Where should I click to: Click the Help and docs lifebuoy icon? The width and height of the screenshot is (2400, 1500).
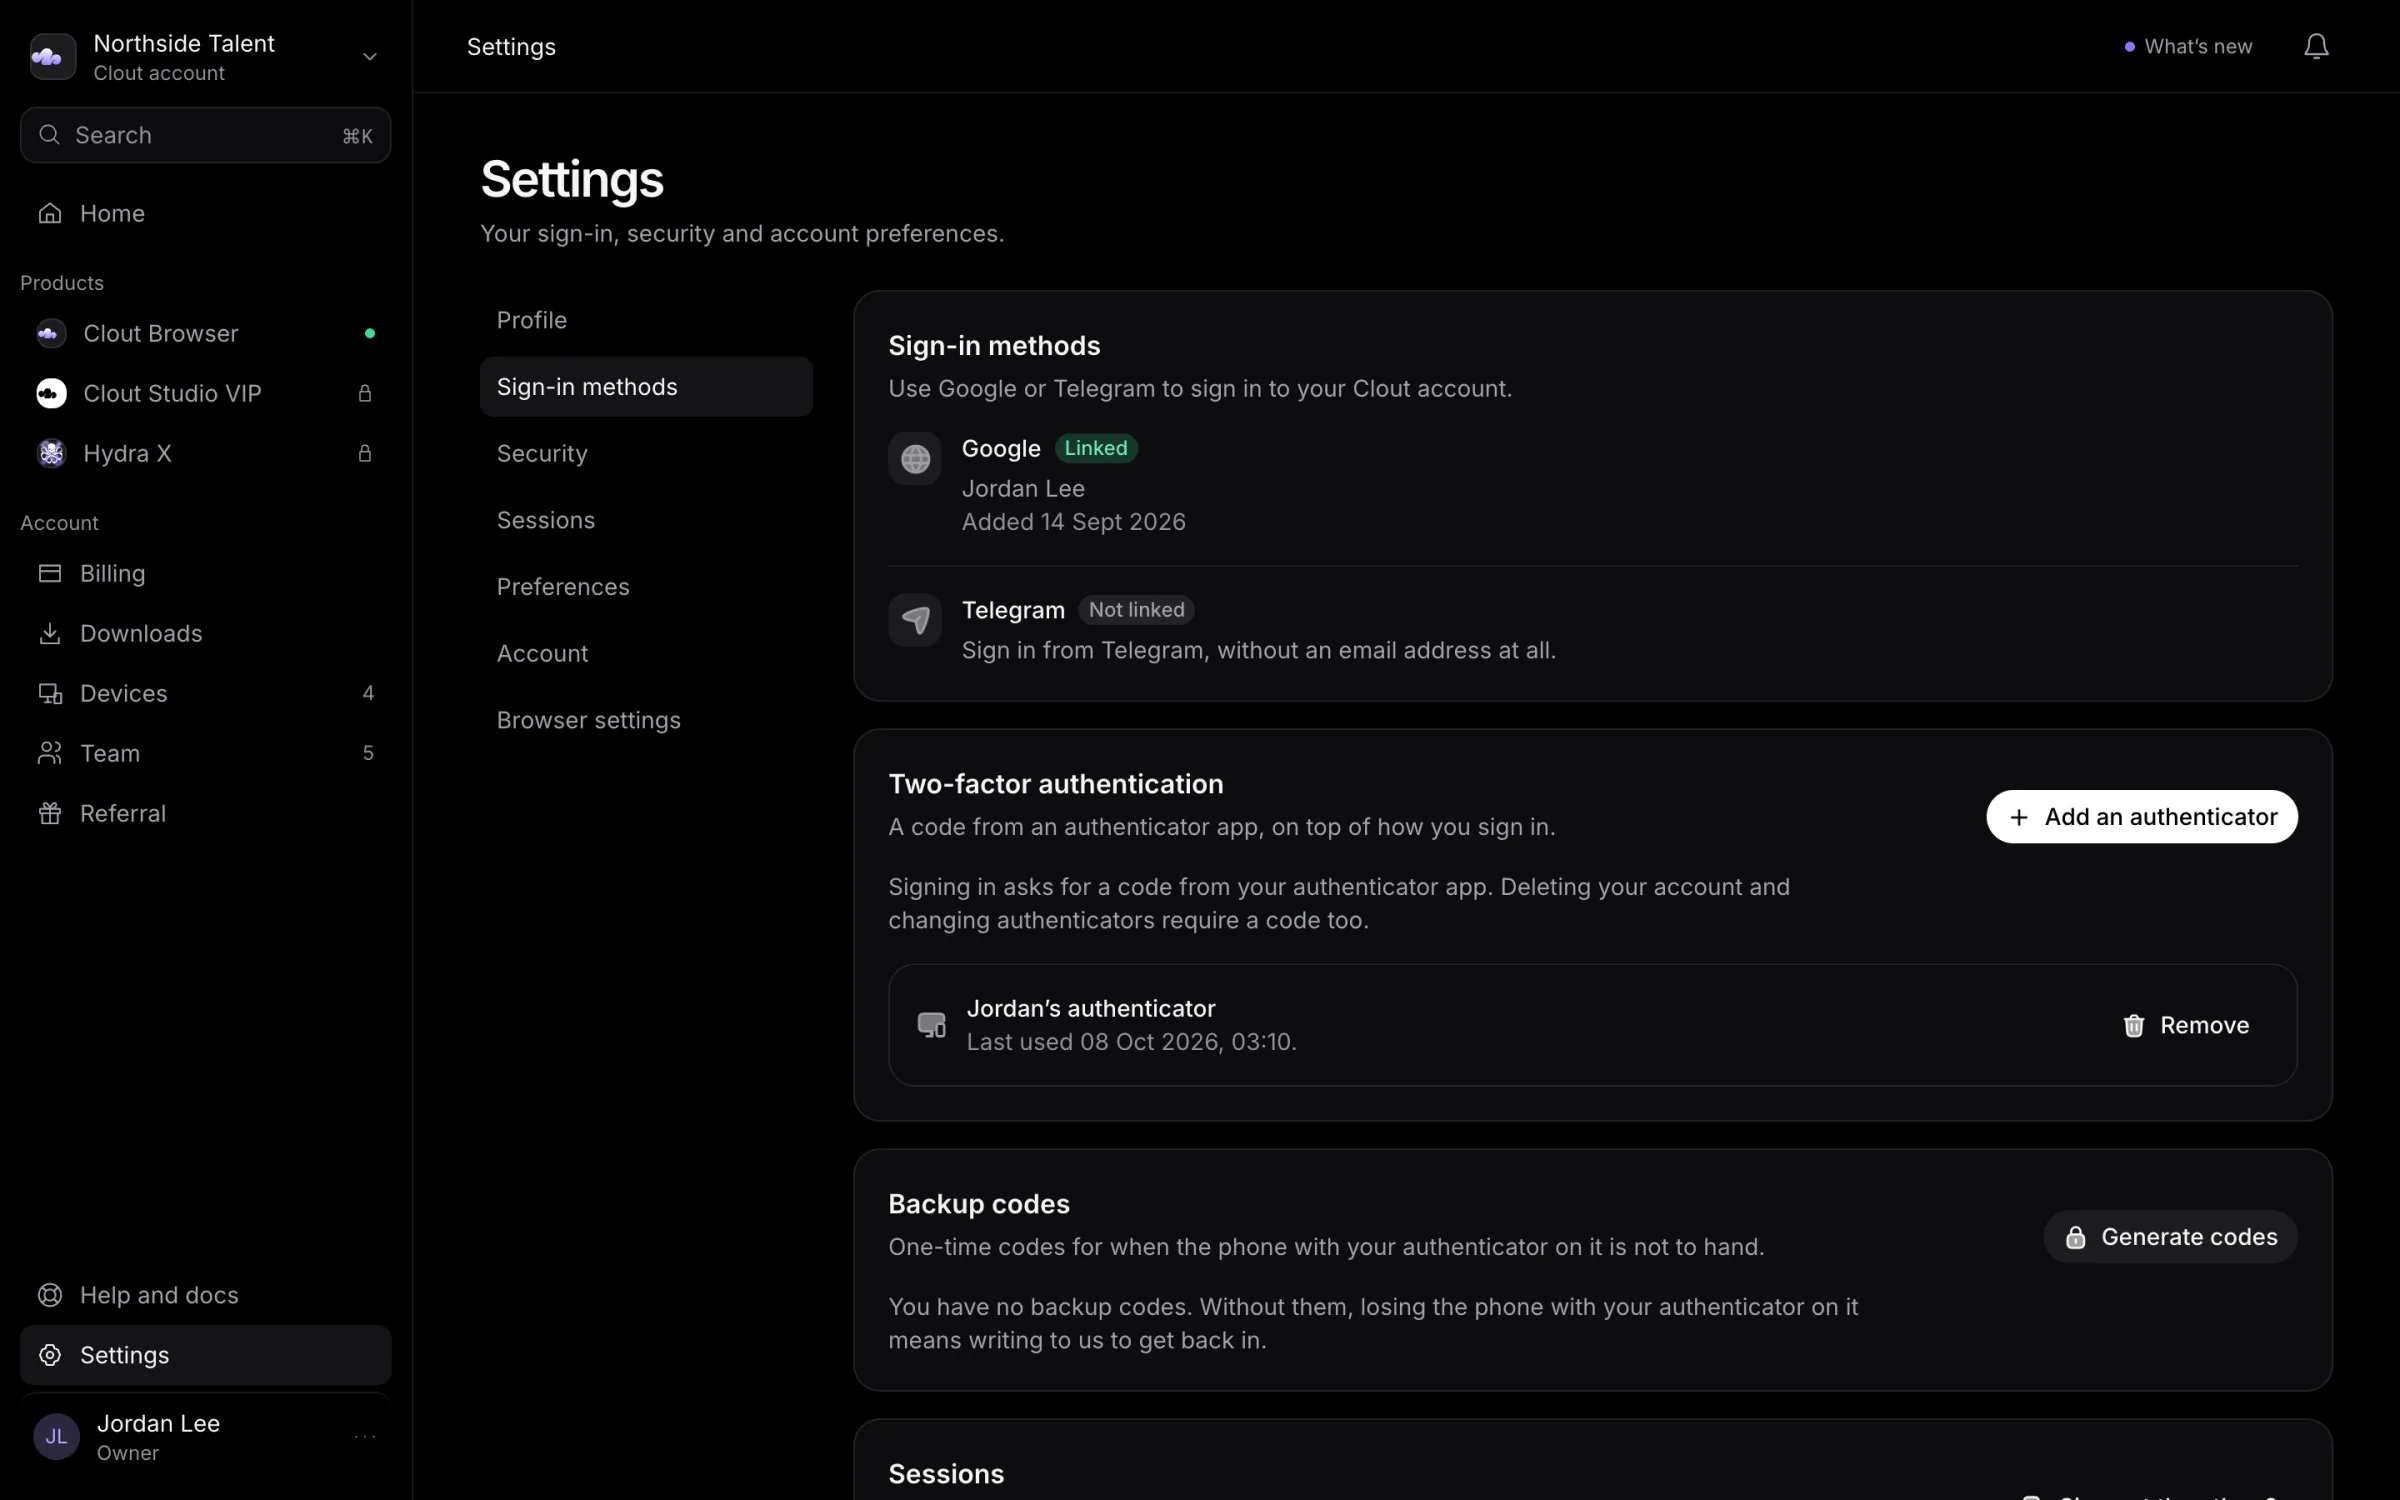click(x=49, y=1295)
